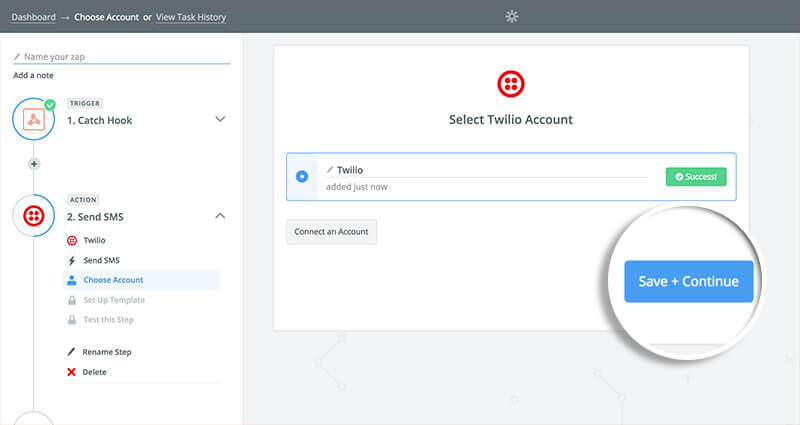Click the 'added just now' text
800x425 pixels.
click(x=357, y=187)
